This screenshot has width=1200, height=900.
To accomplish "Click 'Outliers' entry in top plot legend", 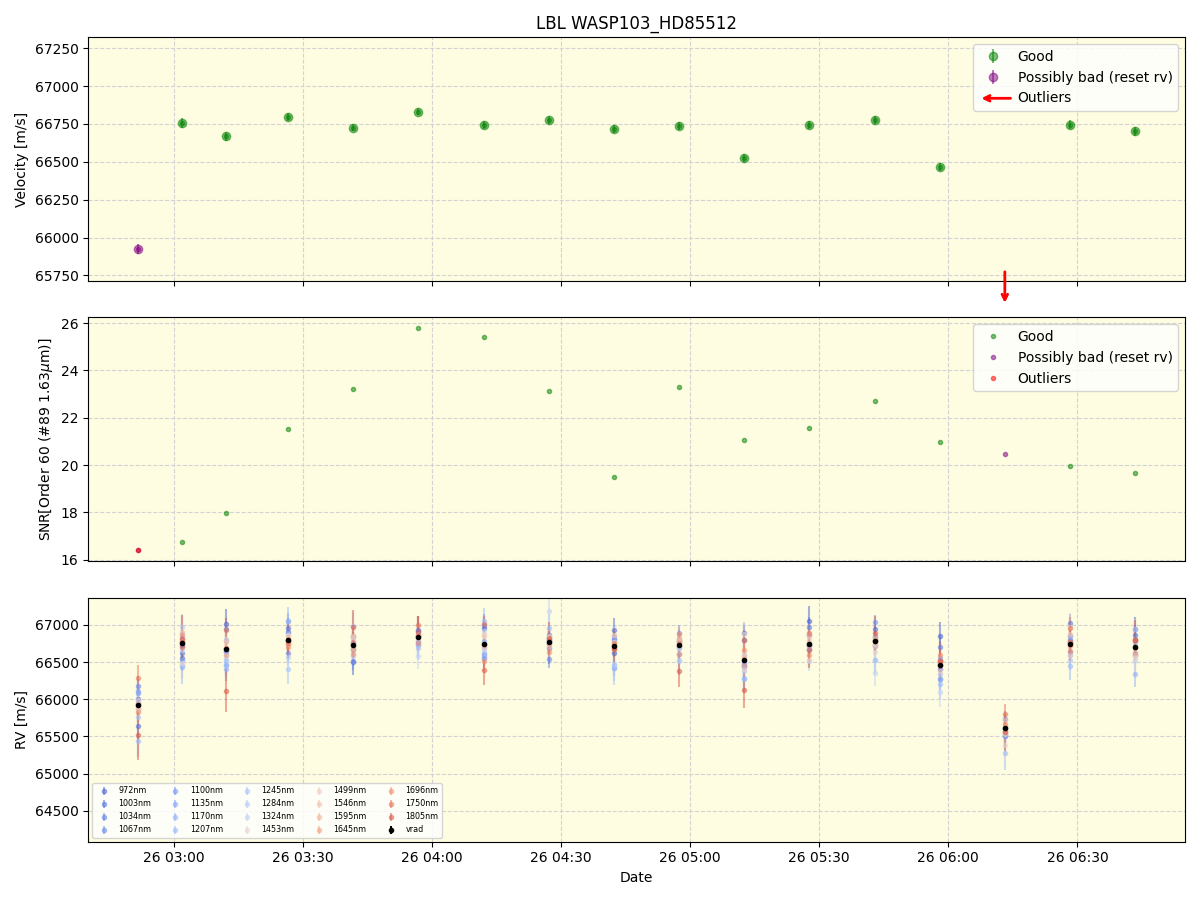I will 1044,97.
